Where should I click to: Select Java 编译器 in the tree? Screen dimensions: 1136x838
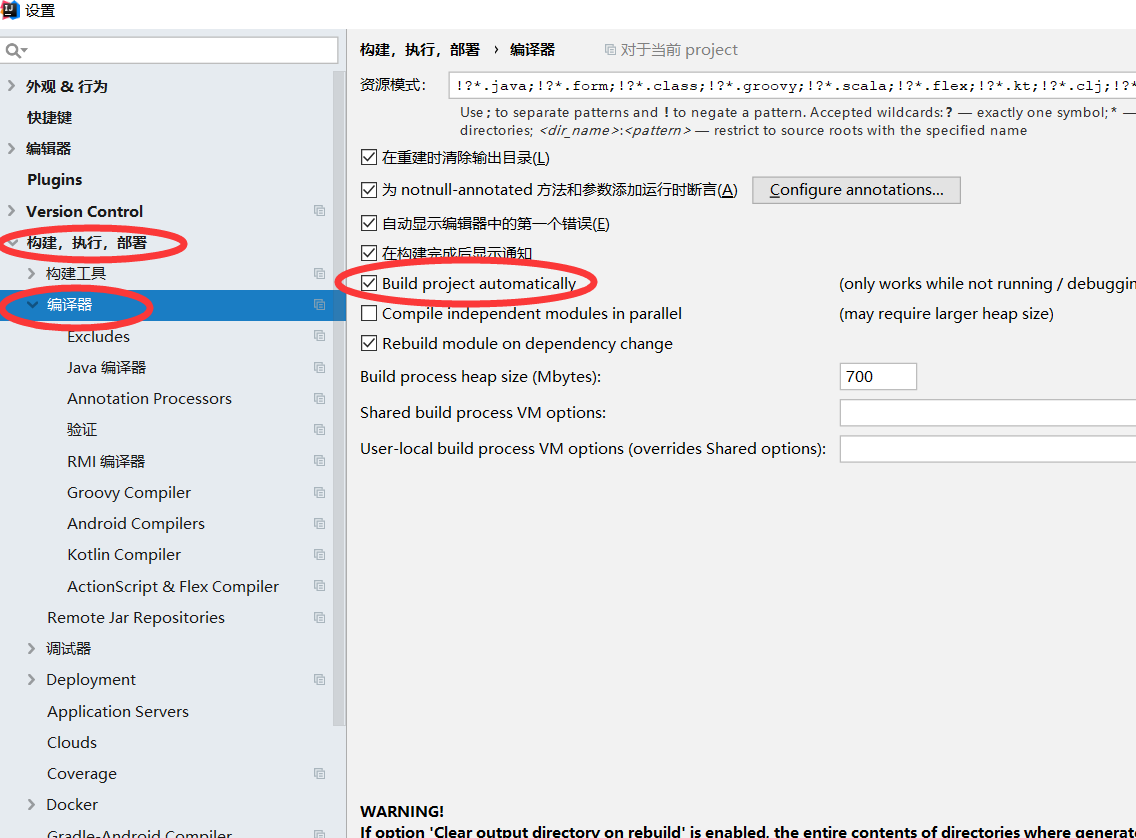pyautogui.click(x=106, y=368)
